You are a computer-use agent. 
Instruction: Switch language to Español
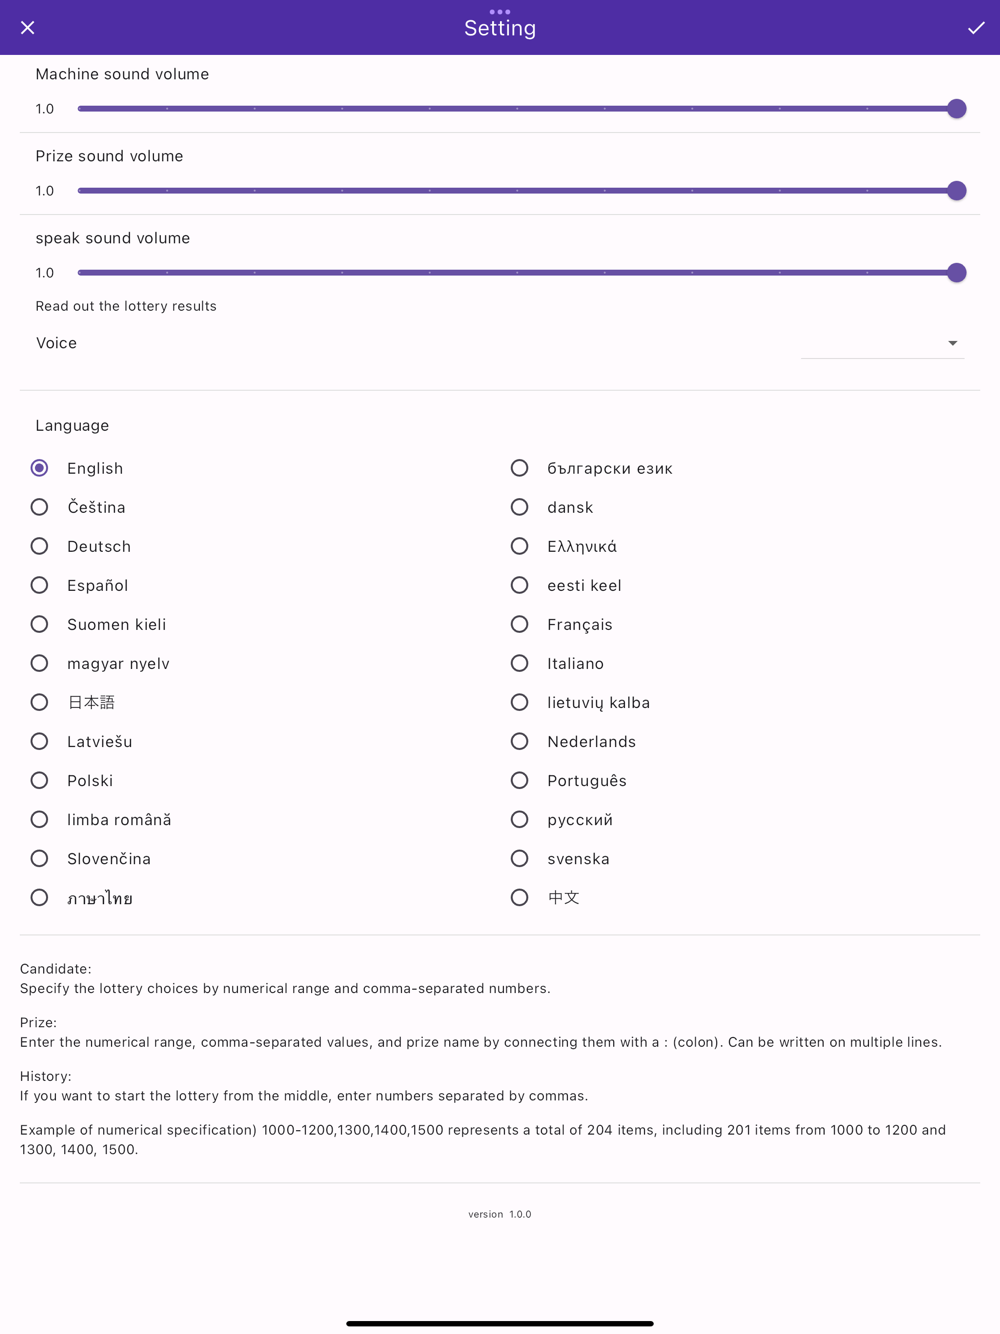[x=40, y=585]
